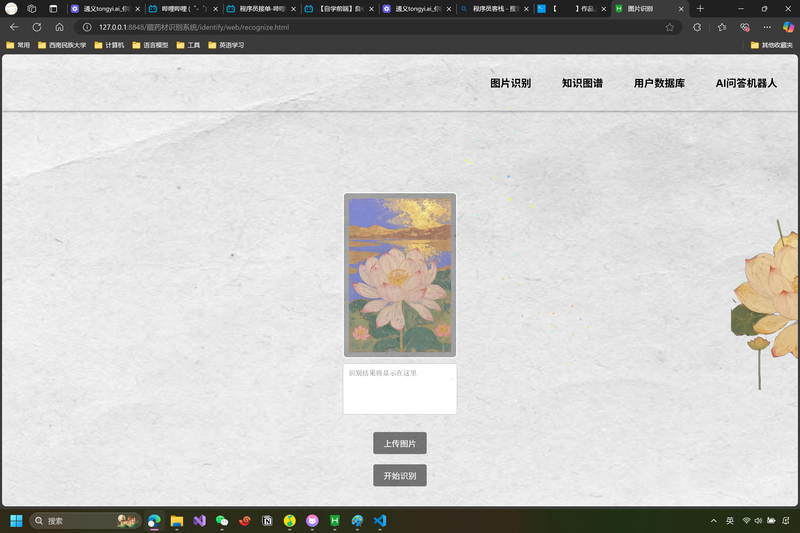Click the 上传图片 button
800x533 pixels.
[x=400, y=443]
